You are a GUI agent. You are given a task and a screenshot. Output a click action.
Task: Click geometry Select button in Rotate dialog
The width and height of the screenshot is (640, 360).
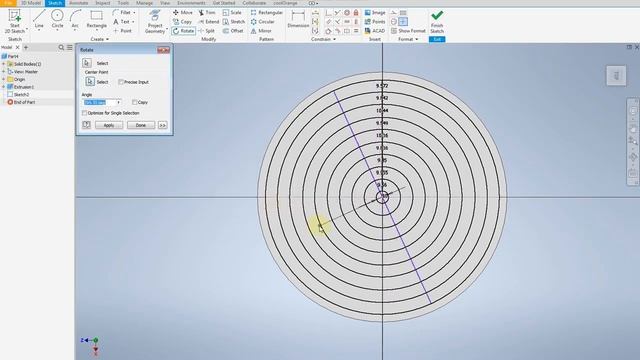click(87, 63)
